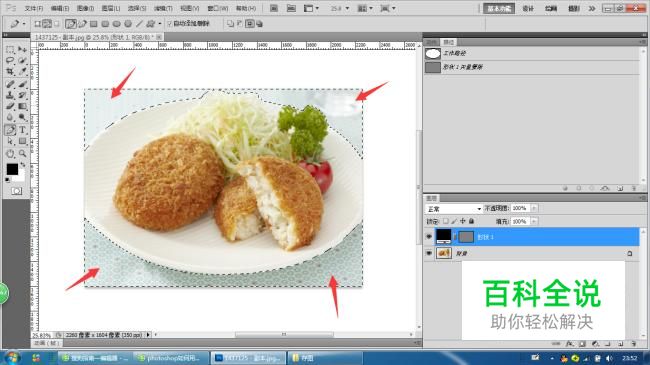Toggle lock position
Viewport: 650px width, 365px height.
tap(463, 221)
